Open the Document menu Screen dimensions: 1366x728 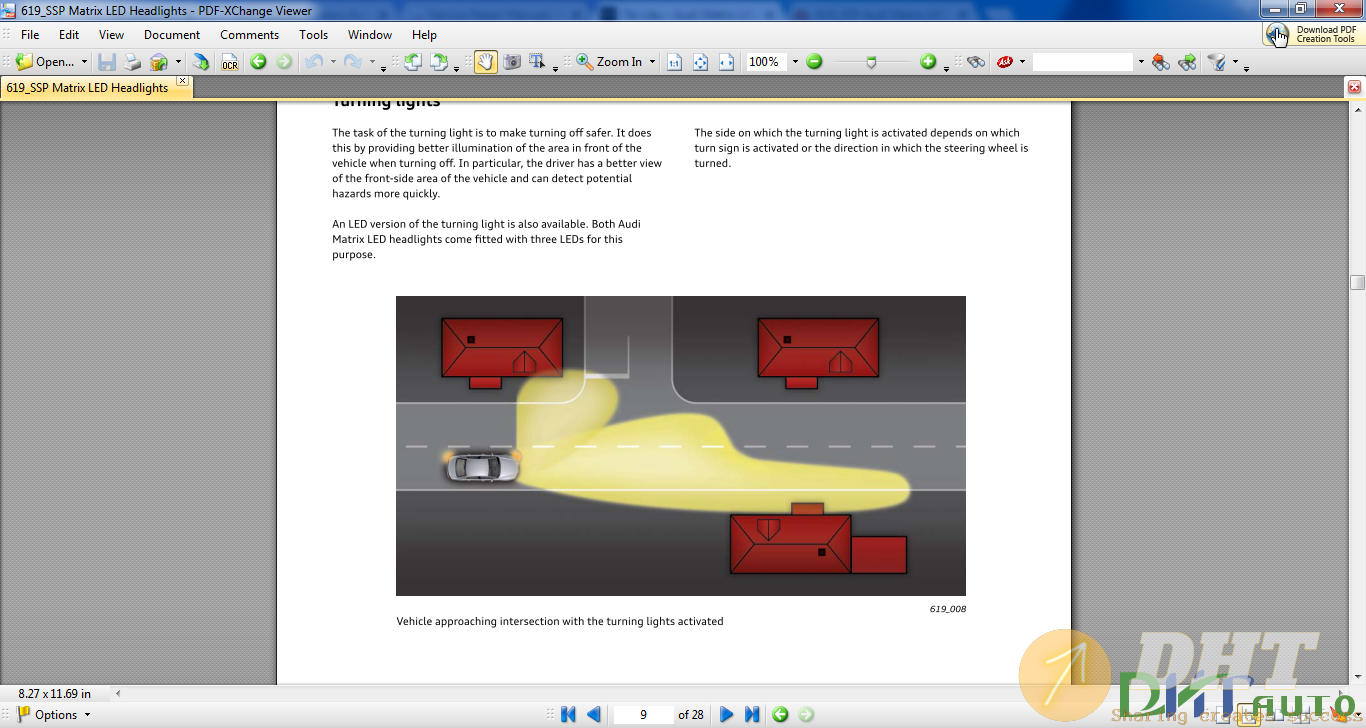(172, 34)
